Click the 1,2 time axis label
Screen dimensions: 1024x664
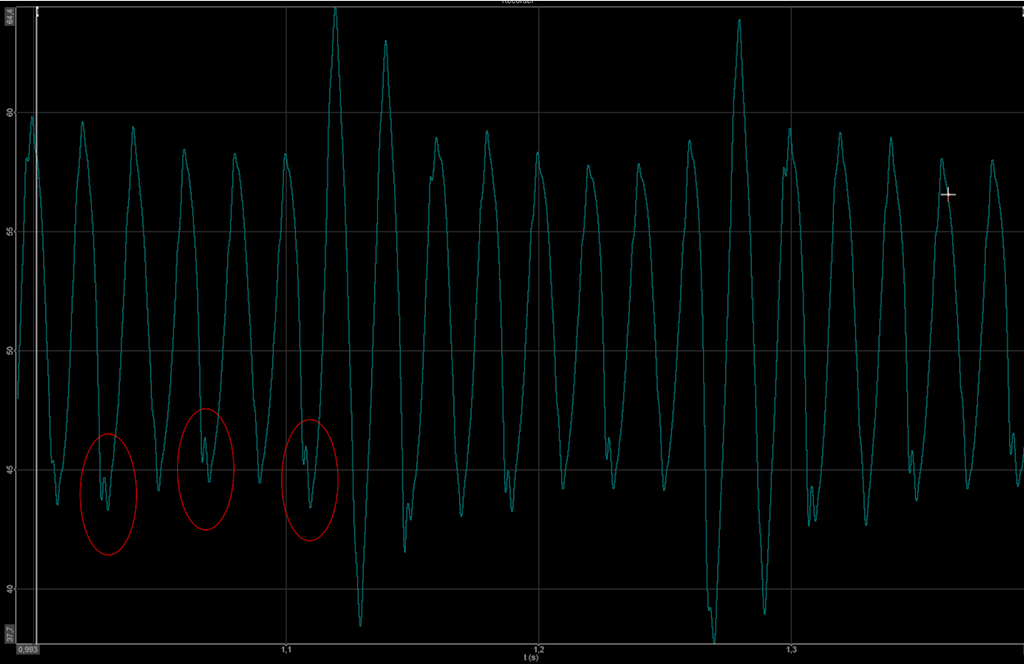(x=538, y=650)
